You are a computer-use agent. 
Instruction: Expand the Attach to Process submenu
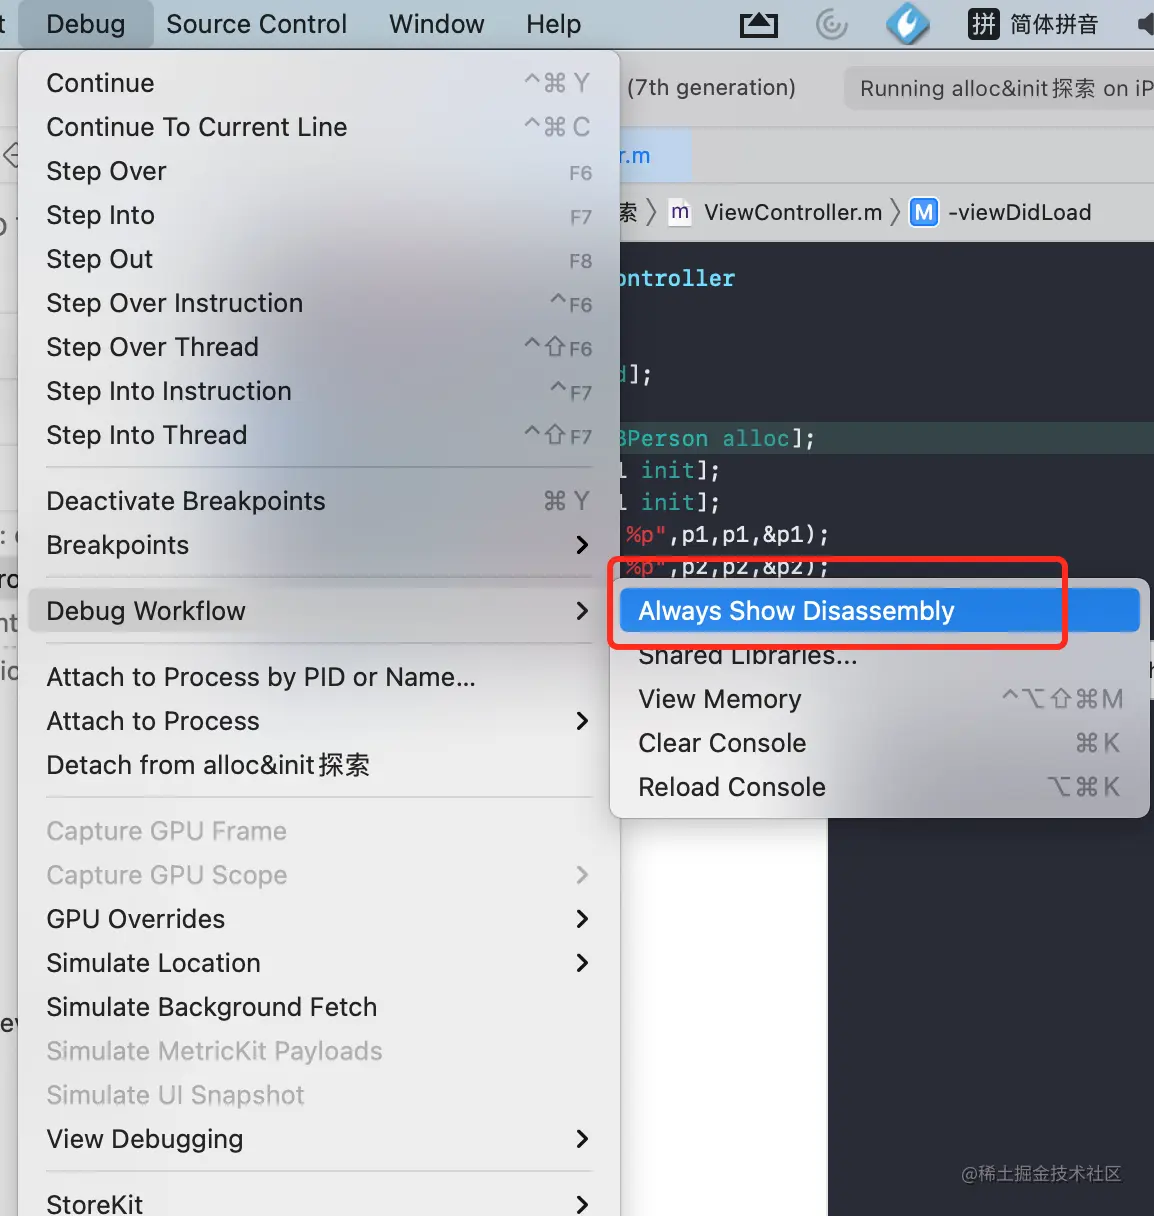pyautogui.click(x=319, y=721)
